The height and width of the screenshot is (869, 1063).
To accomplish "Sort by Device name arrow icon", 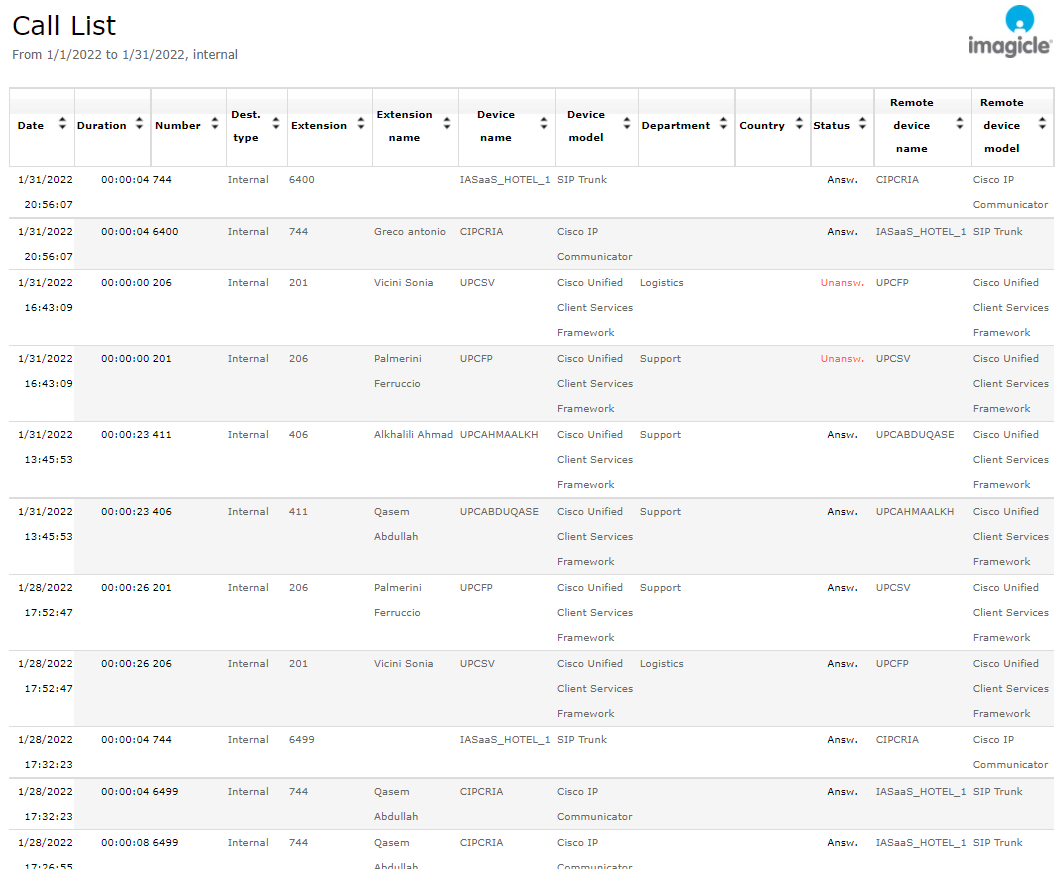I will (x=544, y=125).
